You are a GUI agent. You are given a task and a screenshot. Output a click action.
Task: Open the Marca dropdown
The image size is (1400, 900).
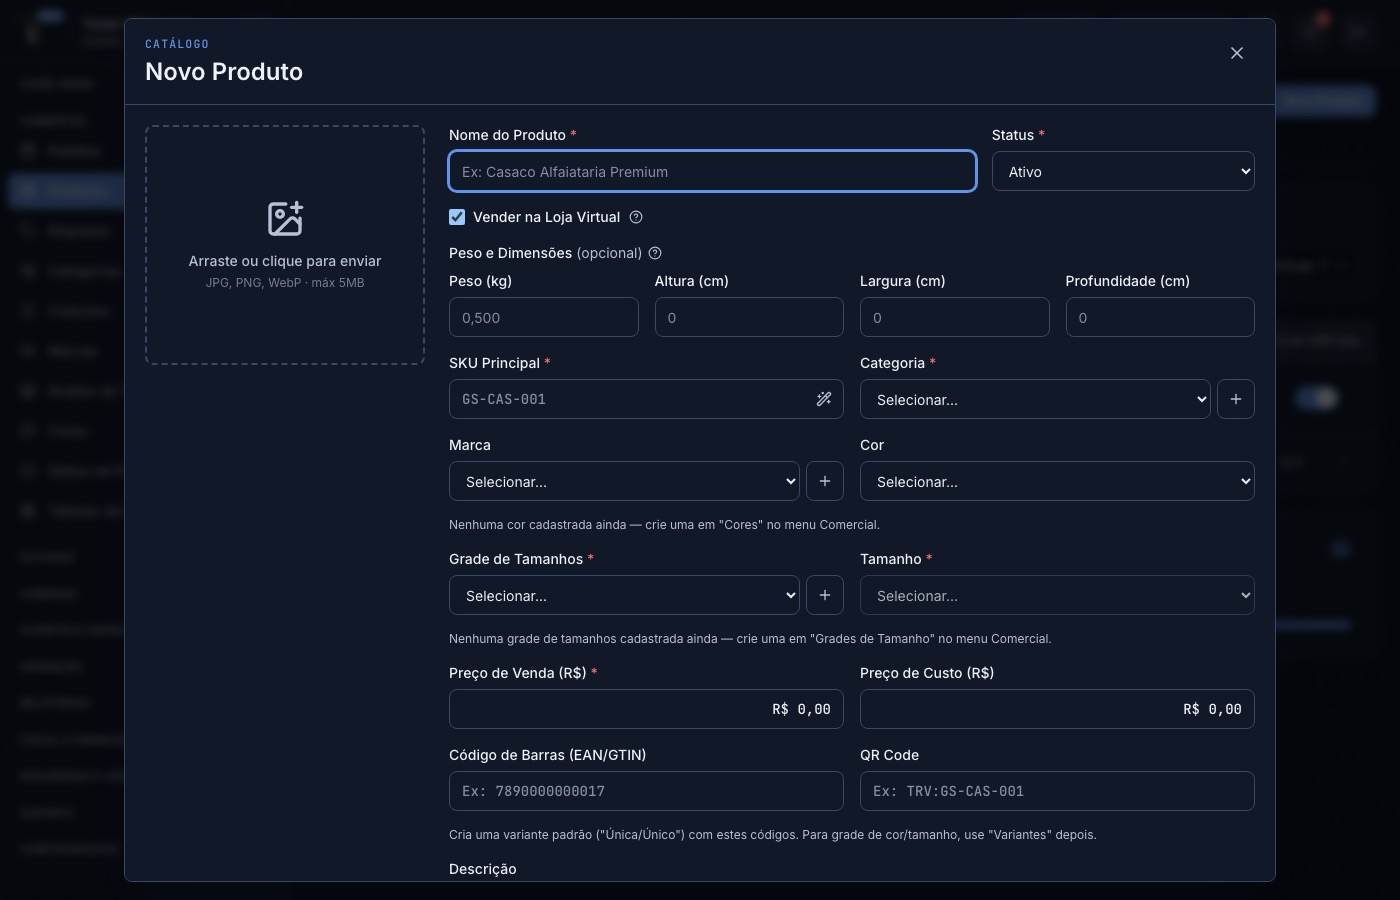(624, 481)
